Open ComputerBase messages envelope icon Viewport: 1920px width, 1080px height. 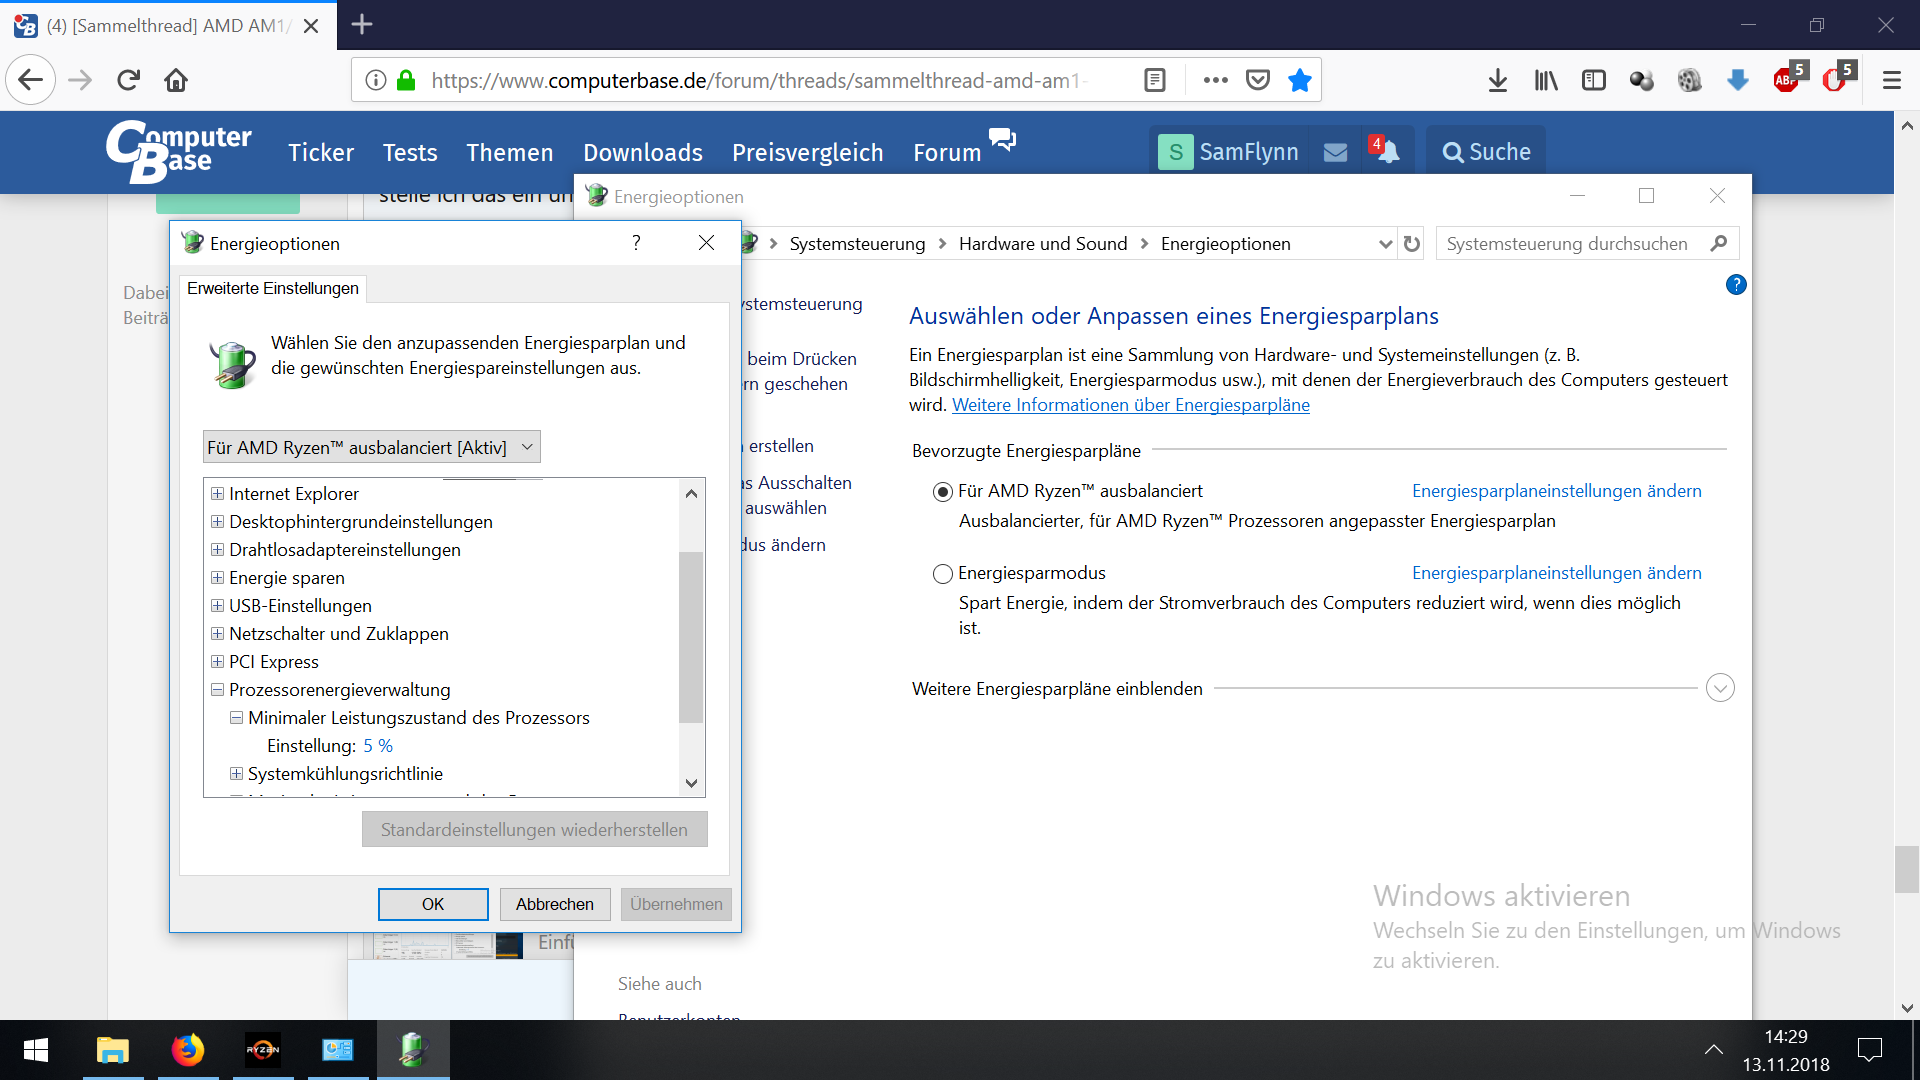coord(1335,152)
